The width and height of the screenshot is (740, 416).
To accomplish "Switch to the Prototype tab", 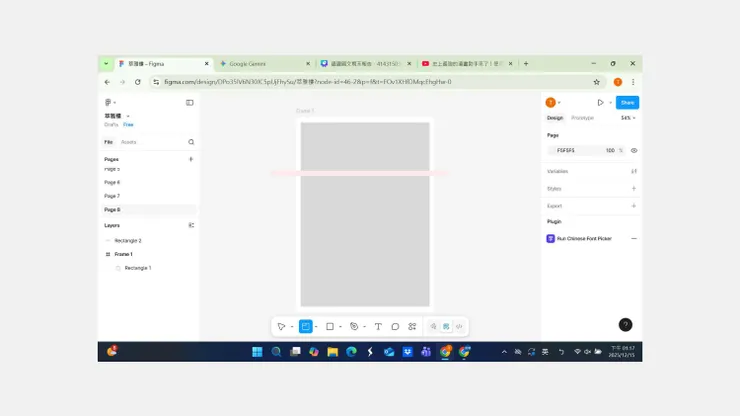I will point(582,118).
